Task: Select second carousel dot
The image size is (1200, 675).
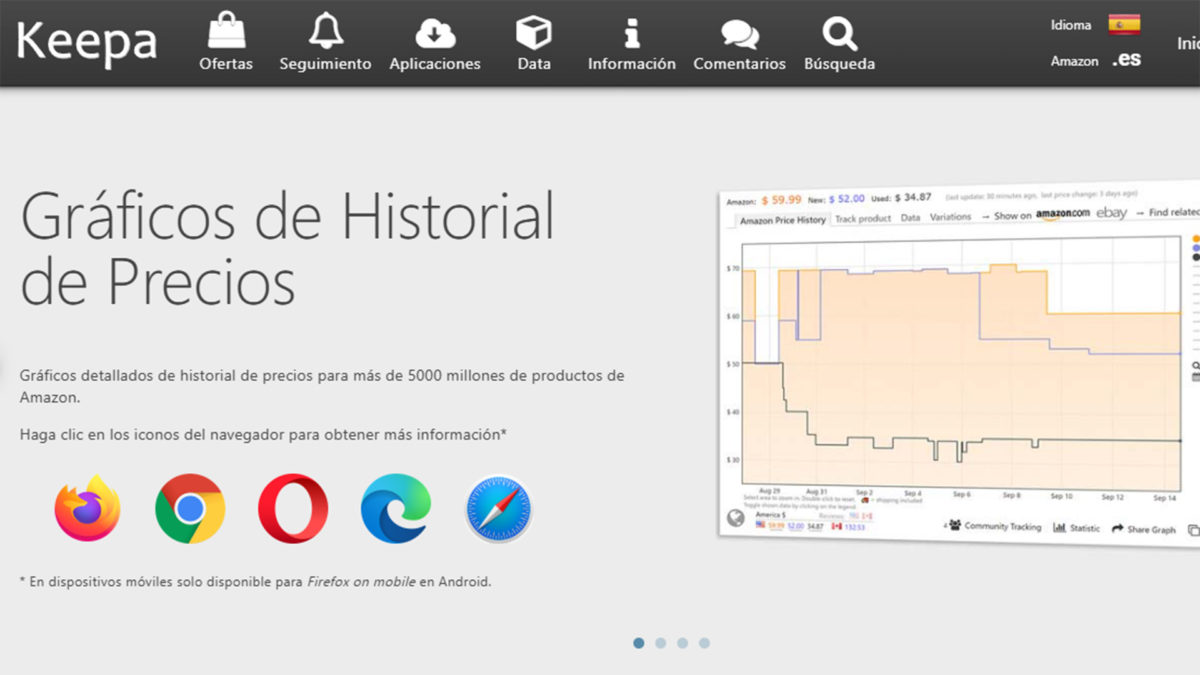Action: pos(661,643)
